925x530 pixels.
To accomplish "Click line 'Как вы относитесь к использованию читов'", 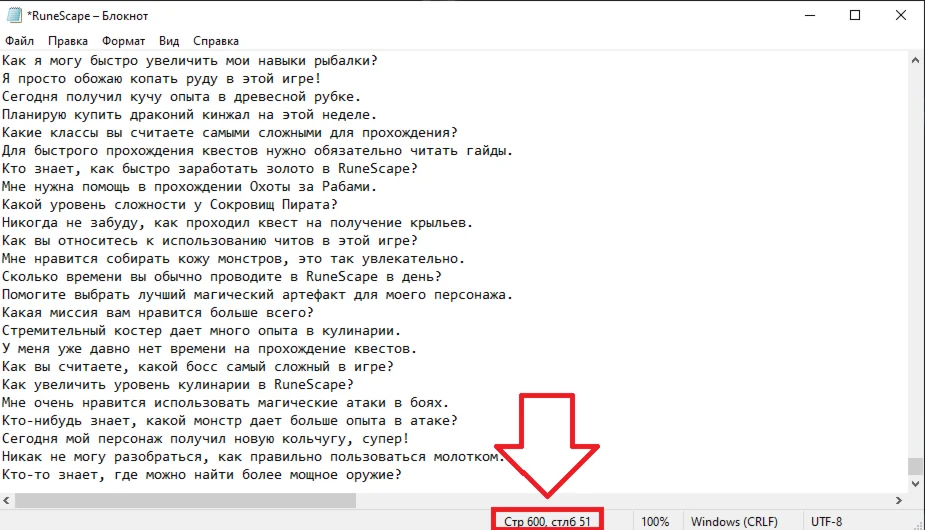I will click(x=209, y=240).
